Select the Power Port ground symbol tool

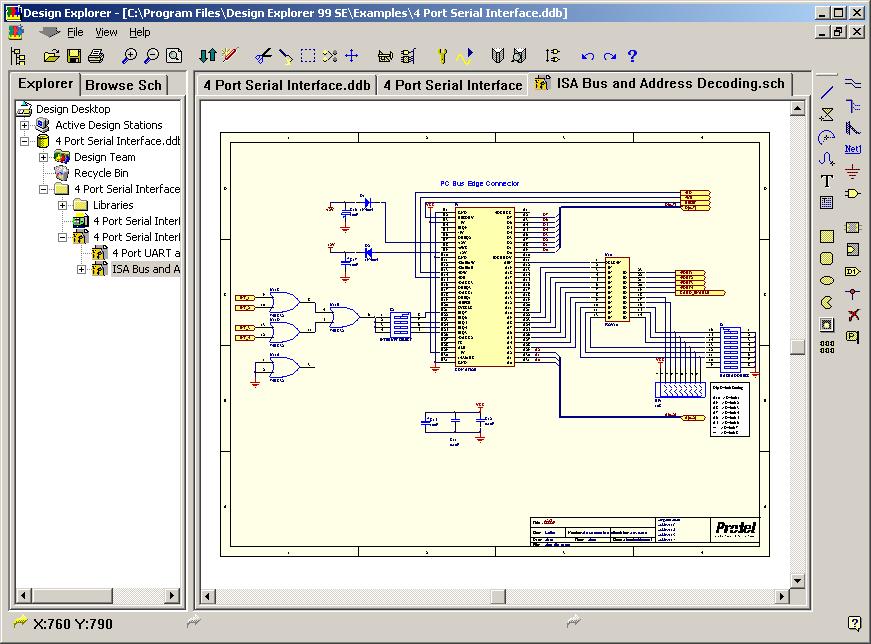click(853, 171)
